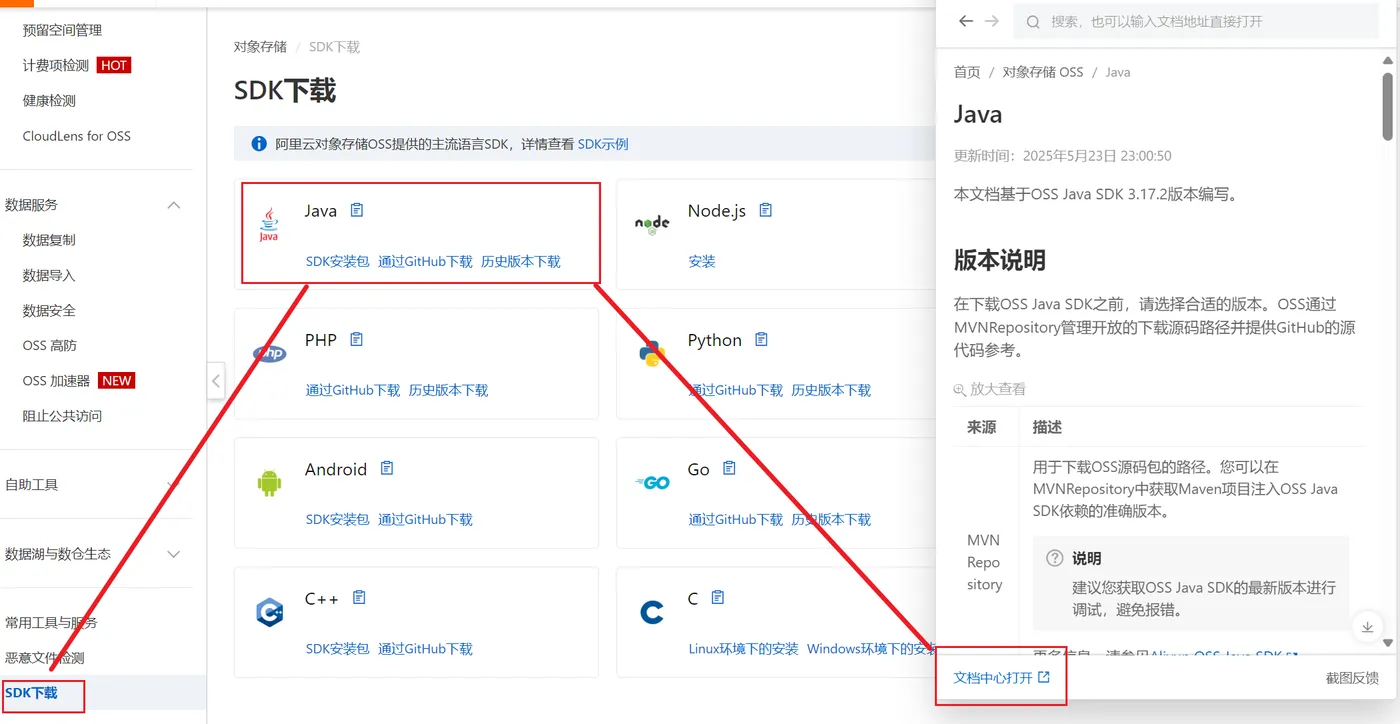The image size is (1400, 724).
Task: Click the PHP logo icon
Action: [x=269, y=353]
